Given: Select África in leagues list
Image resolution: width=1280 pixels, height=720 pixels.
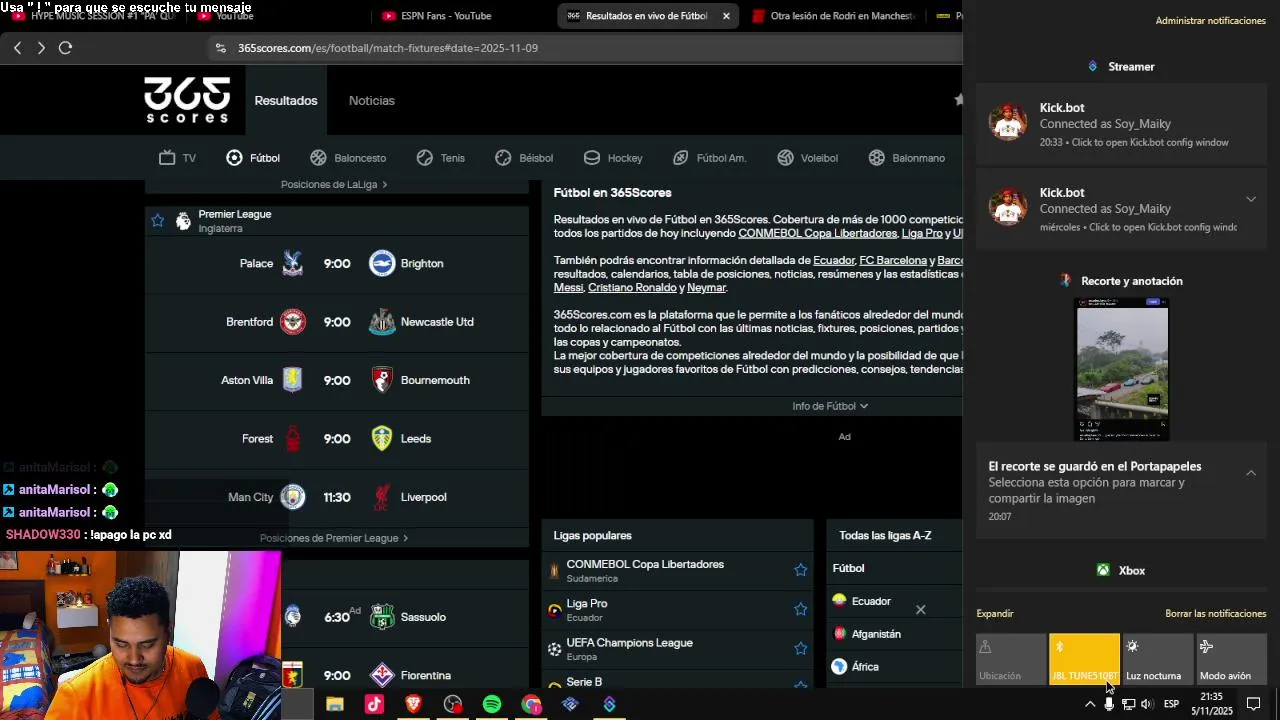Looking at the screenshot, I should pos(865,667).
